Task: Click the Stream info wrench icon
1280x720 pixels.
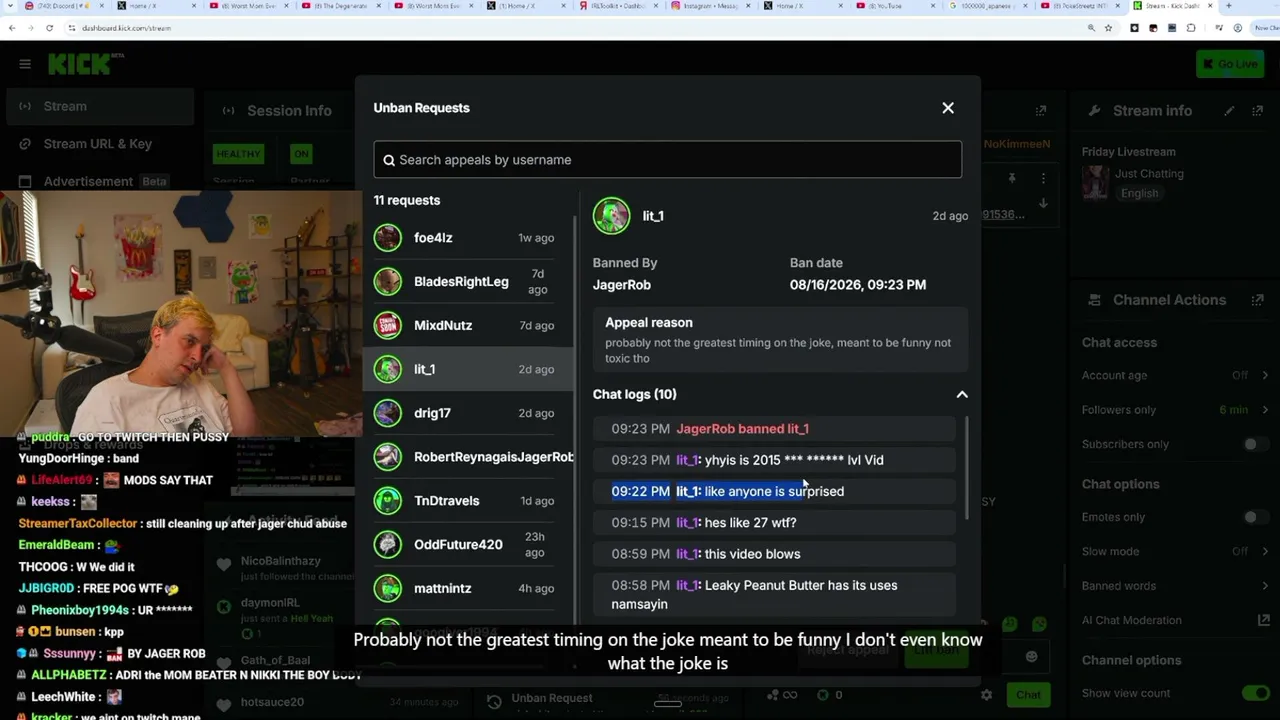Action: [1094, 111]
